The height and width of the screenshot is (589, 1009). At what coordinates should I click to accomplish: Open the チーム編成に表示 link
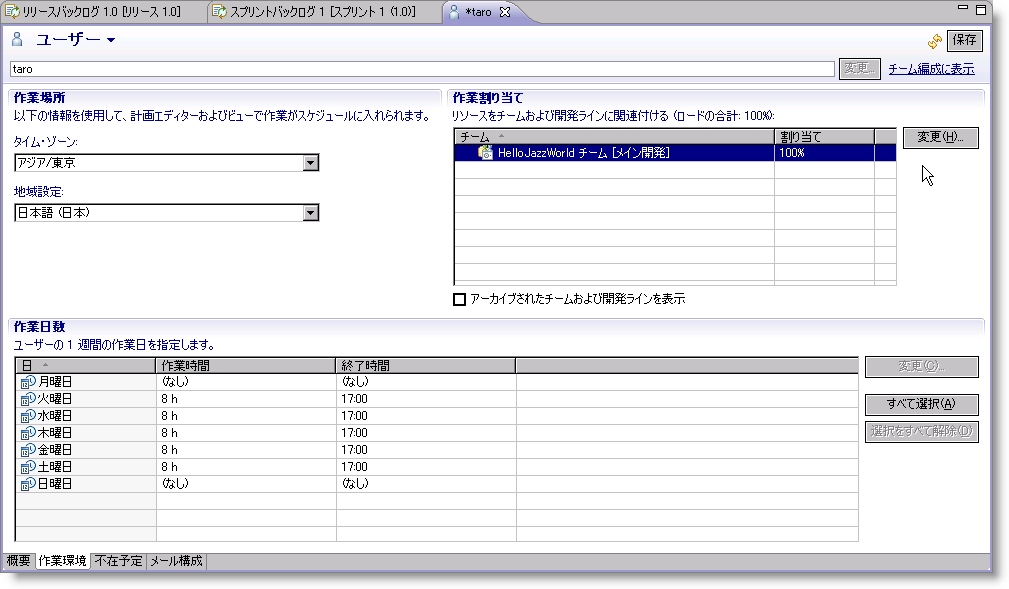tap(931, 69)
